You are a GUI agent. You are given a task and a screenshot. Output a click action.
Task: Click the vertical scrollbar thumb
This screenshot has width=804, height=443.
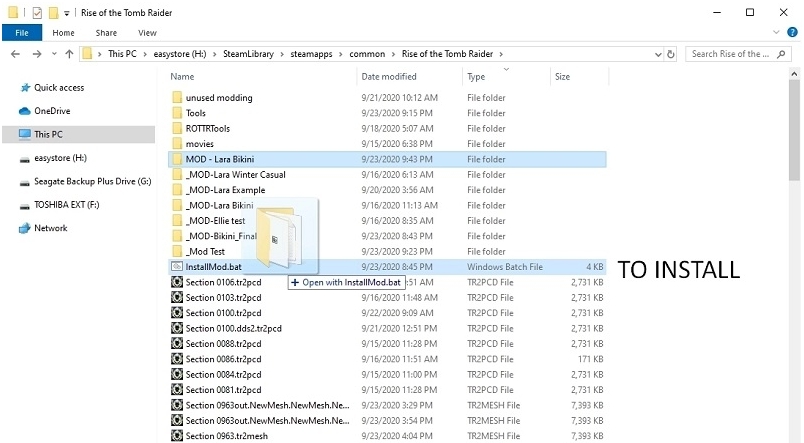click(794, 131)
